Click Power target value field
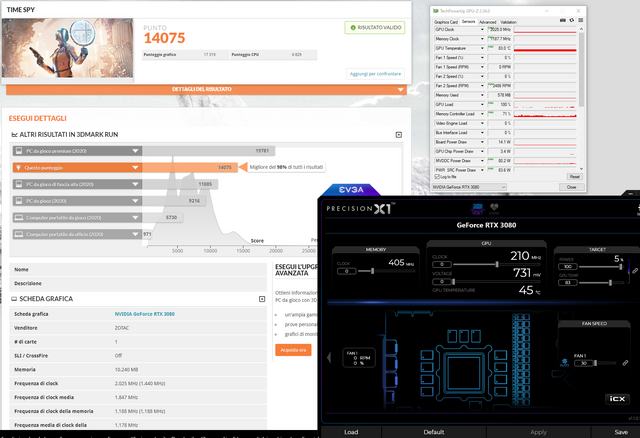 click(567, 267)
